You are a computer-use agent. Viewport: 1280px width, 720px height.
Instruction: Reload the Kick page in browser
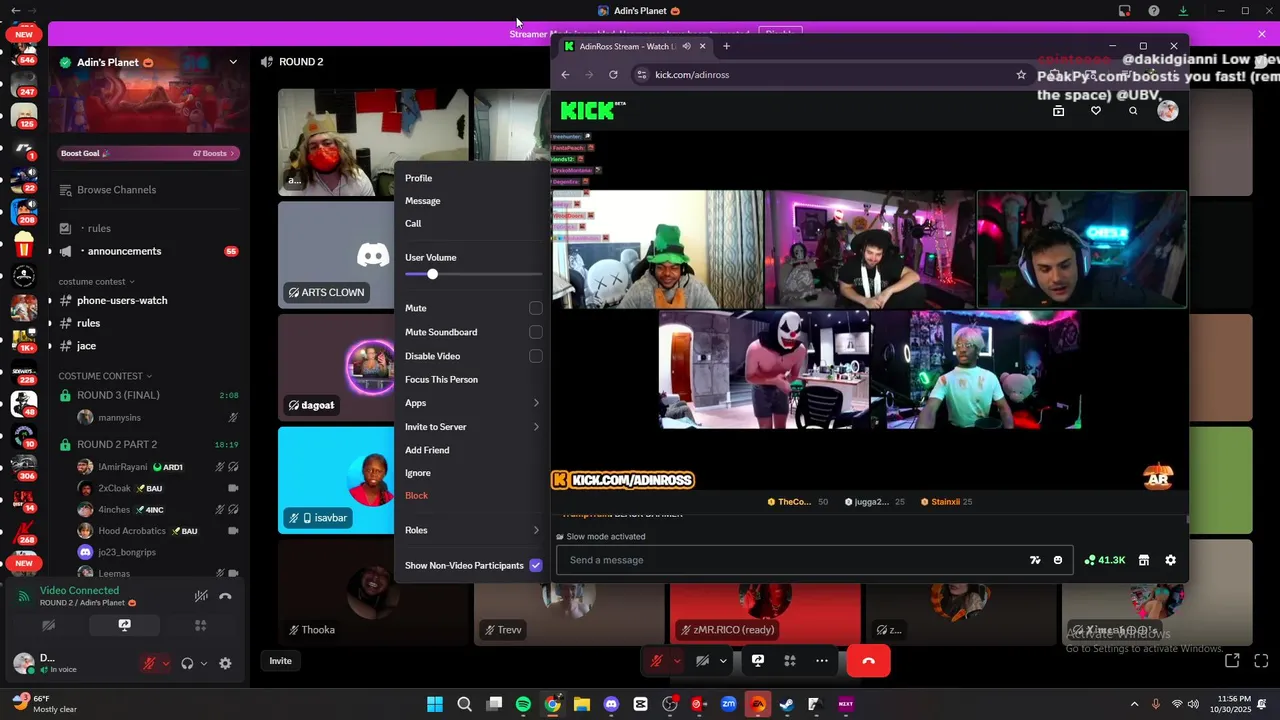[613, 74]
